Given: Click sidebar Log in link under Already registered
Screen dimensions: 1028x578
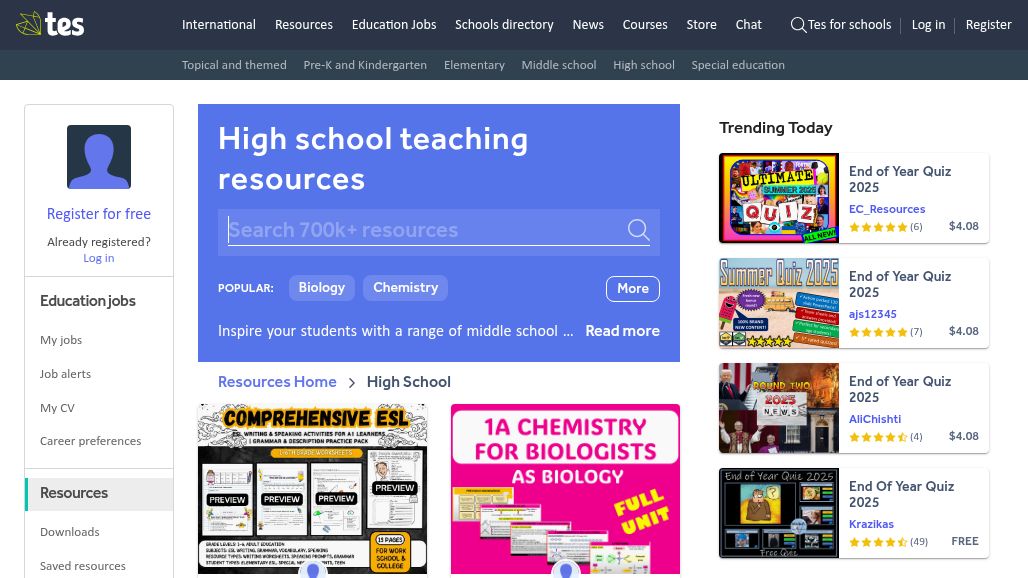Looking at the screenshot, I should tap(99, 258).
